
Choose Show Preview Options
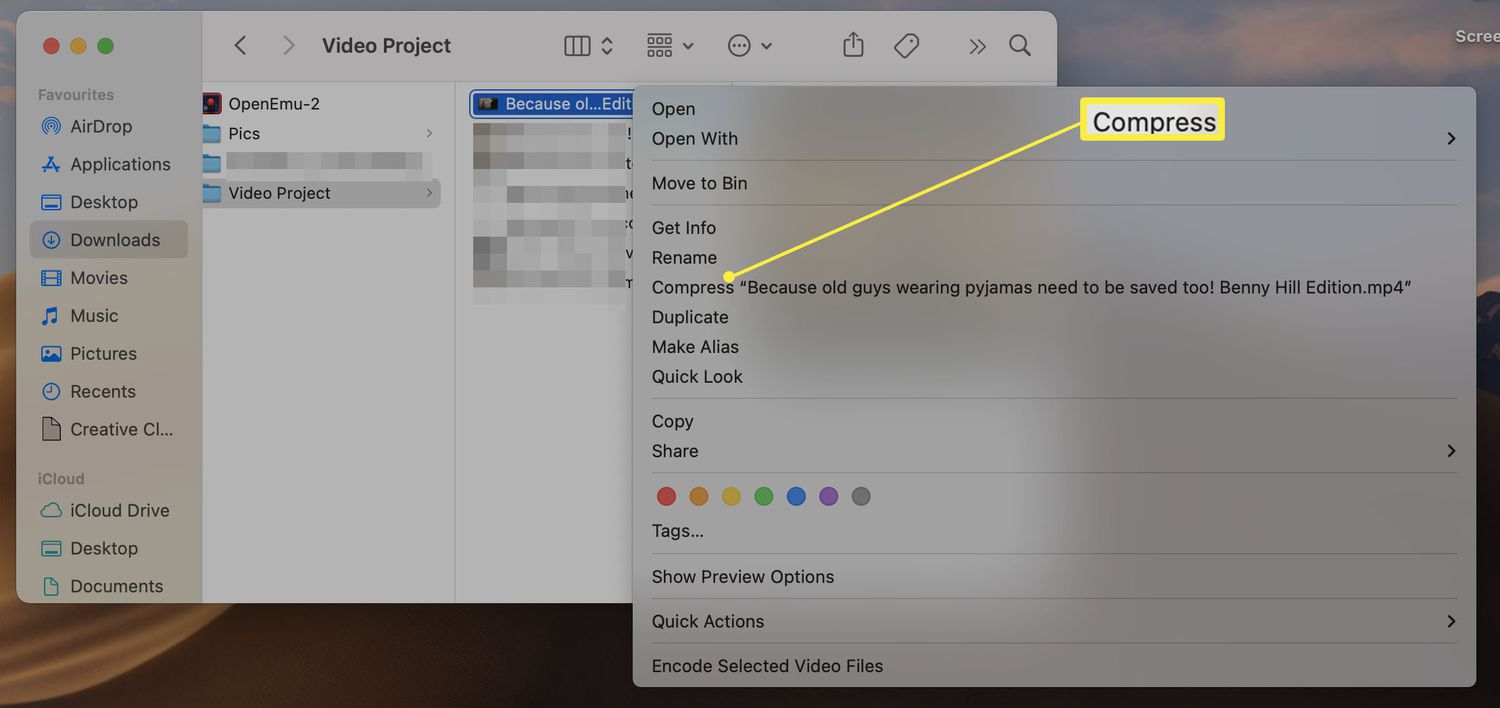(743, 577)
